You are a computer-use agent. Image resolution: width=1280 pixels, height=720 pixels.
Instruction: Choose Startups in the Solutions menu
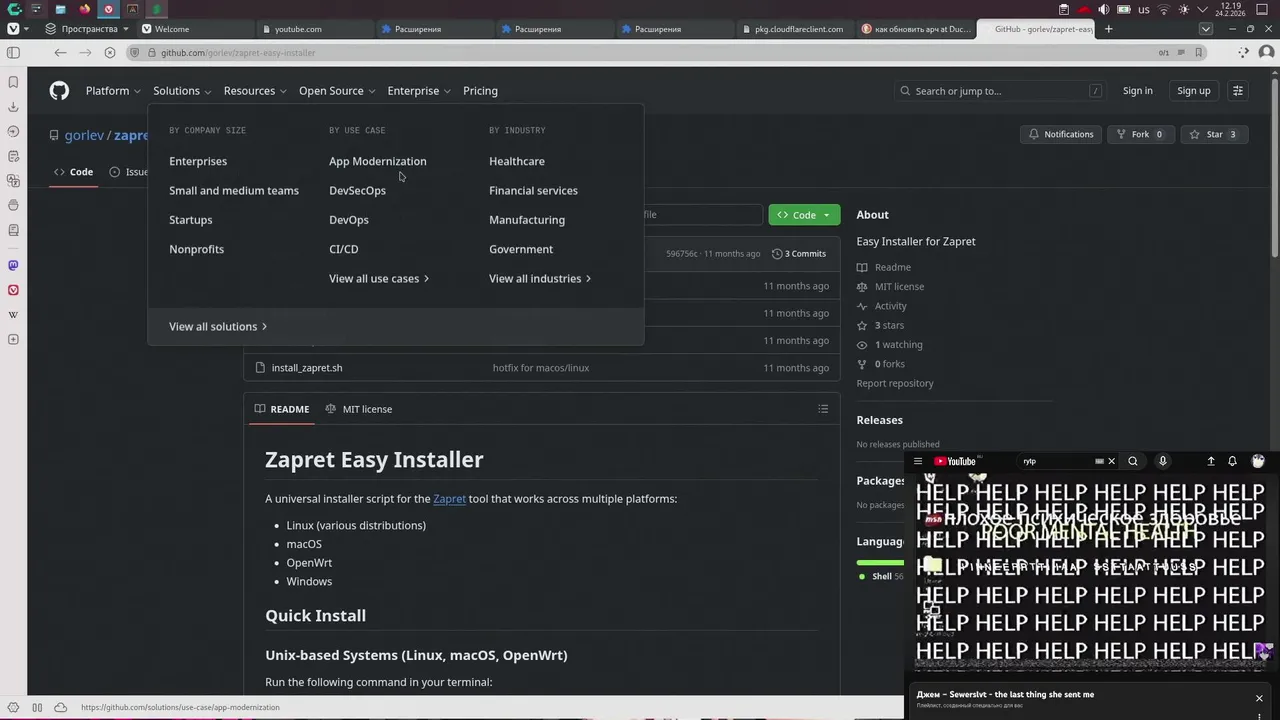191,220
